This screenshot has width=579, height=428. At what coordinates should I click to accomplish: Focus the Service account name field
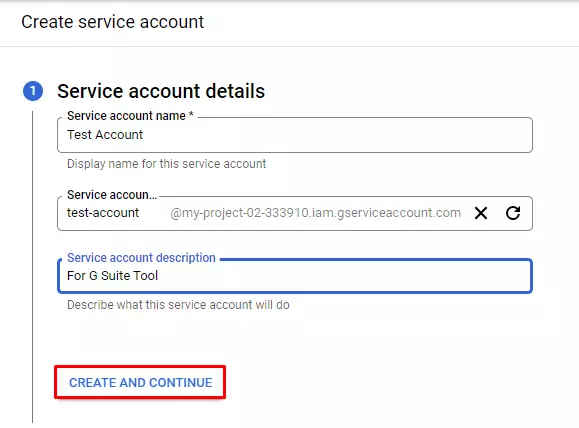pos(295,135)
